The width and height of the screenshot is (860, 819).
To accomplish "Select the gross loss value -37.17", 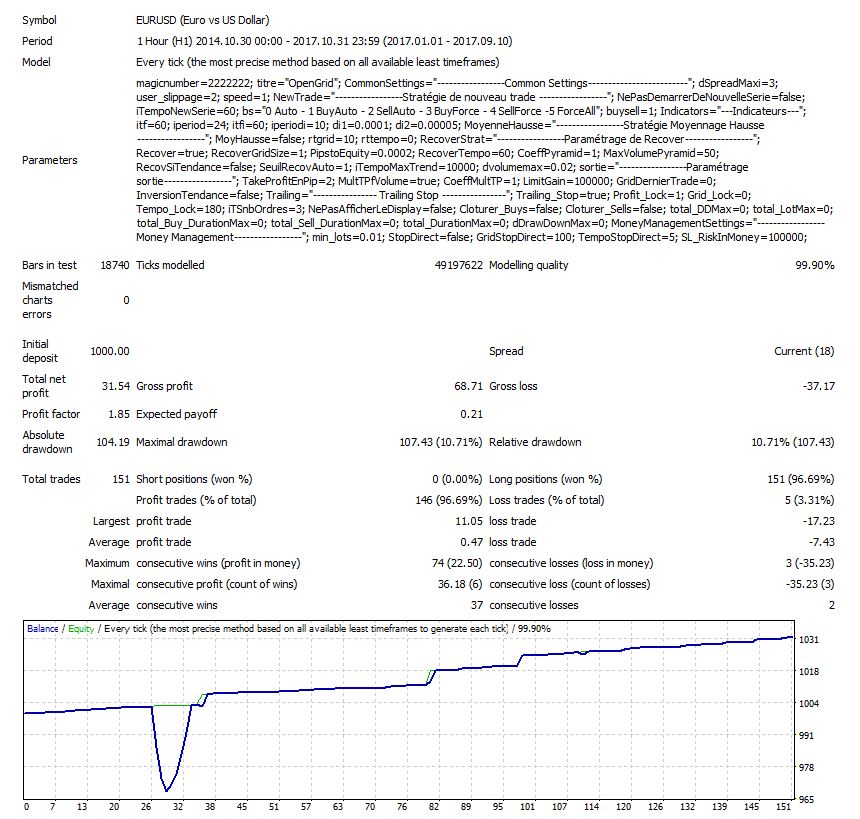I will (x=818, y=386).
